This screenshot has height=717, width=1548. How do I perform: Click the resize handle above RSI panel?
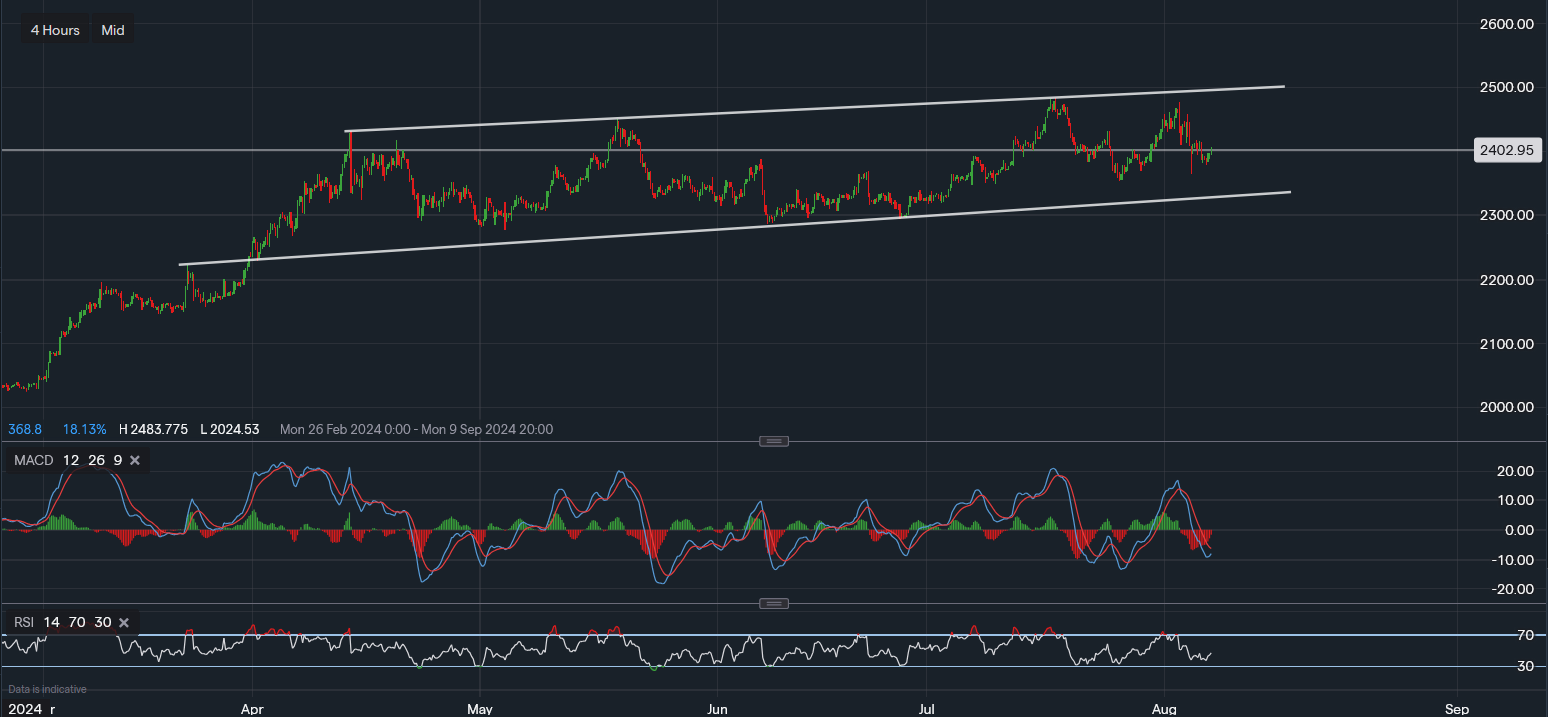[x=774, y=603]
